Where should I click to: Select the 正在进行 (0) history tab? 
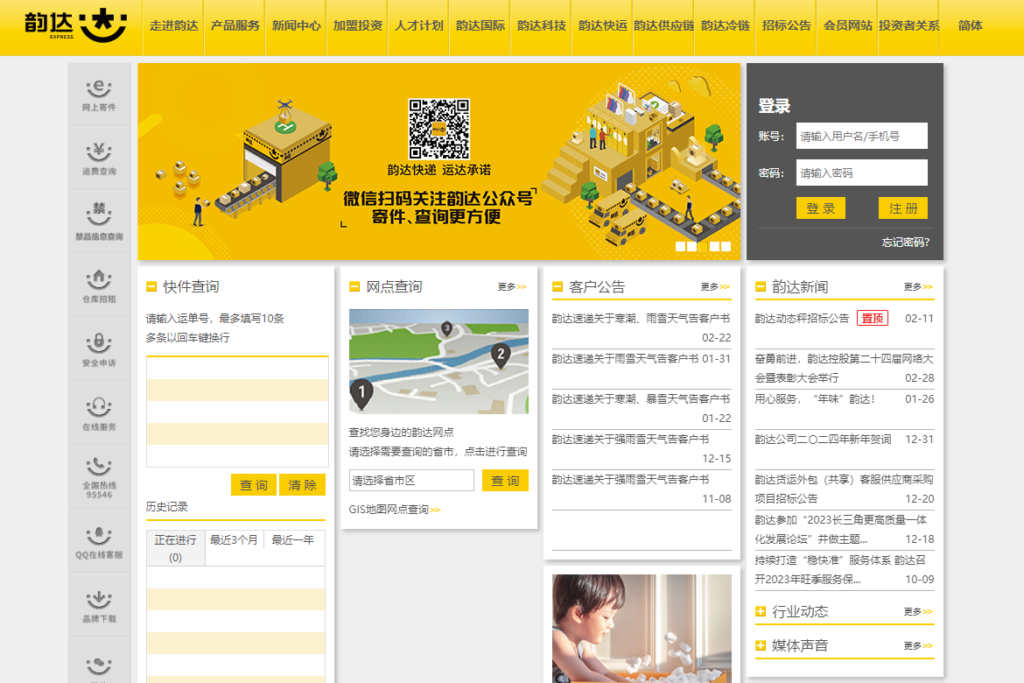click(175, 548)
